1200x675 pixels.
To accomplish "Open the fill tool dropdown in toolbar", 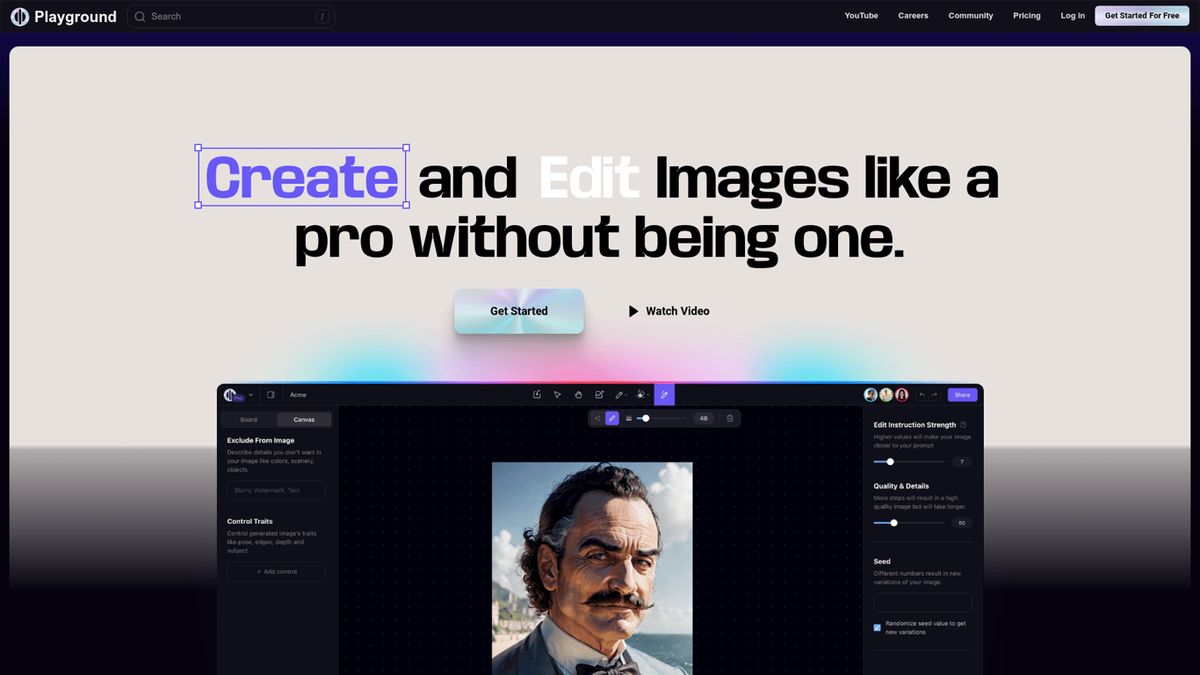I will point(643,395).
